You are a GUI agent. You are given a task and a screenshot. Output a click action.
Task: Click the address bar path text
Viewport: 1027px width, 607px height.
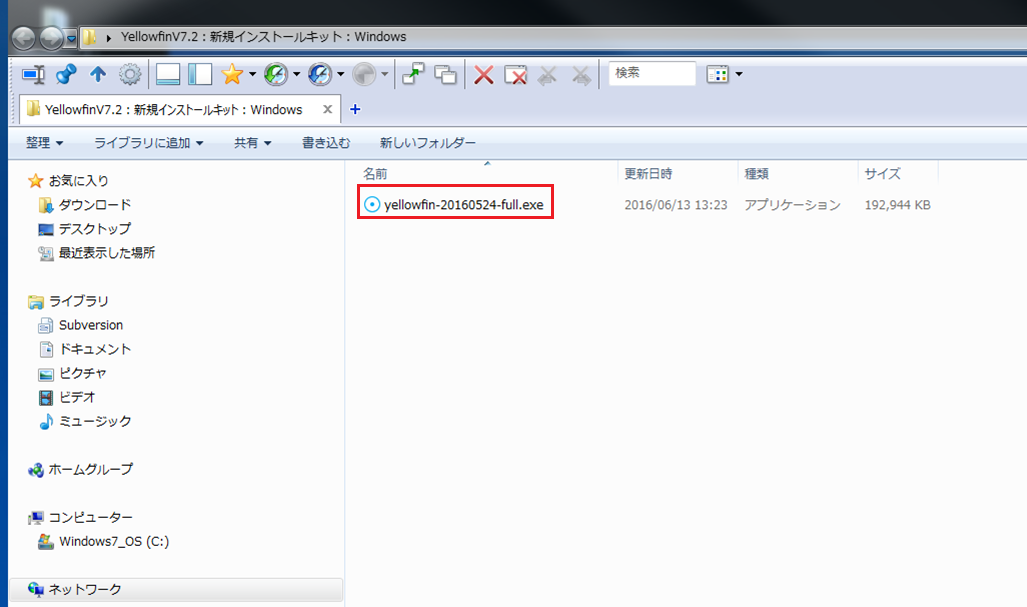click(263, 37)
